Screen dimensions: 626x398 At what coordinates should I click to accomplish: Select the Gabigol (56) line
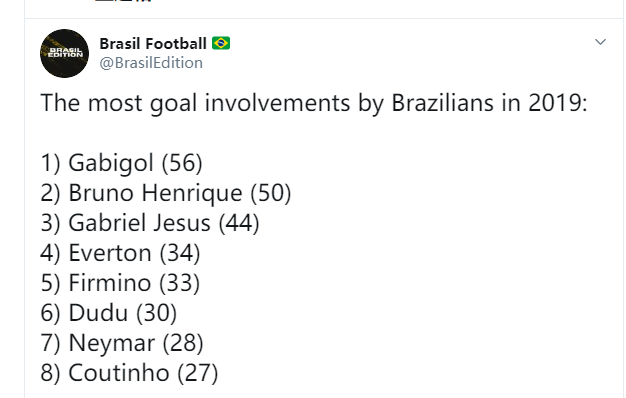pyautogui.click(x=121, y=163)
